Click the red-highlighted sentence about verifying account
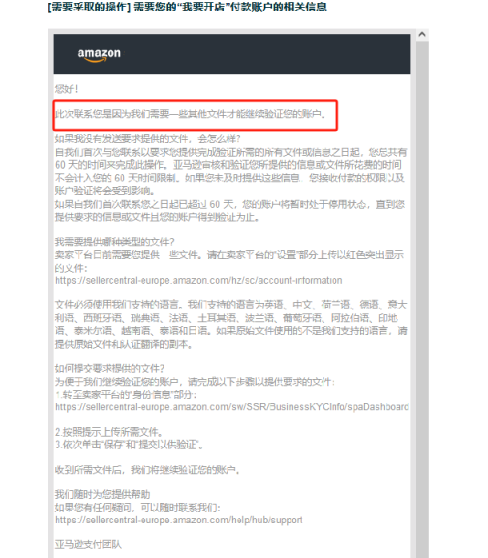 (190, 114)
